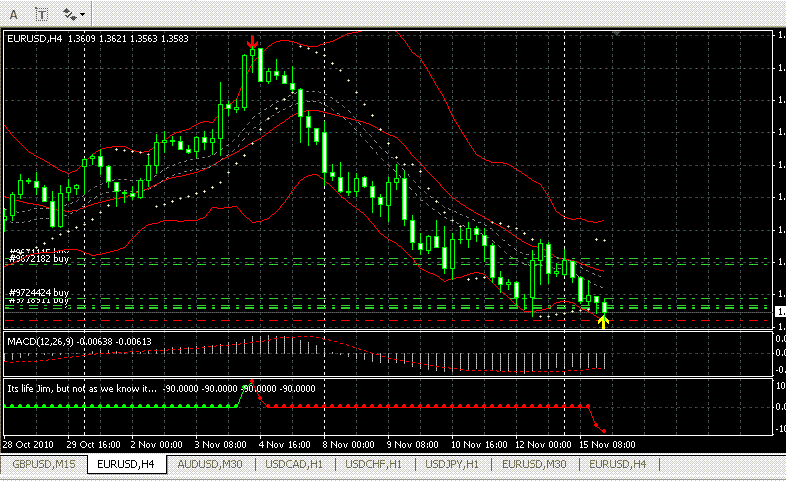Screen dimensions: 786x481
Task: Click the '15 Nov 08:00' time label
Action: tap(607, 444)
